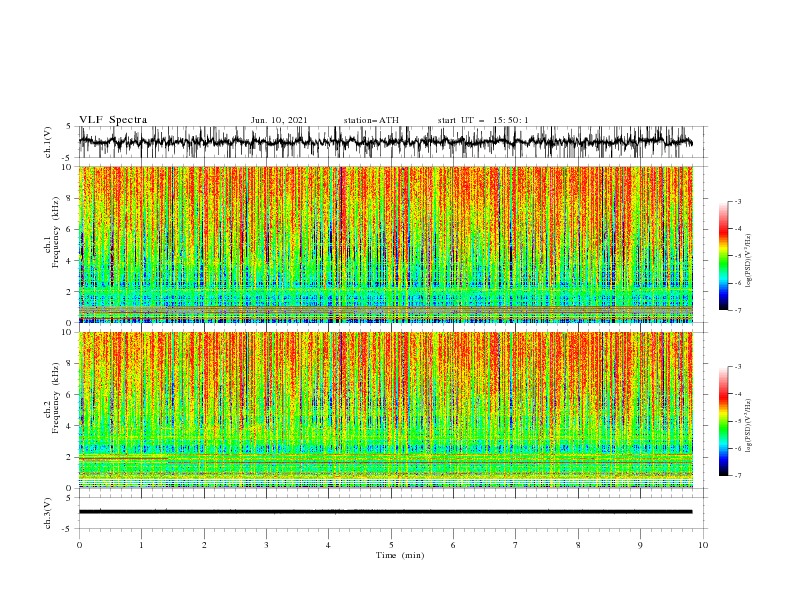Image resolution: width=792 pixels, height=612 pixels.
Task: Click the time axis tick label "1"
Action: tap(142, 545)
